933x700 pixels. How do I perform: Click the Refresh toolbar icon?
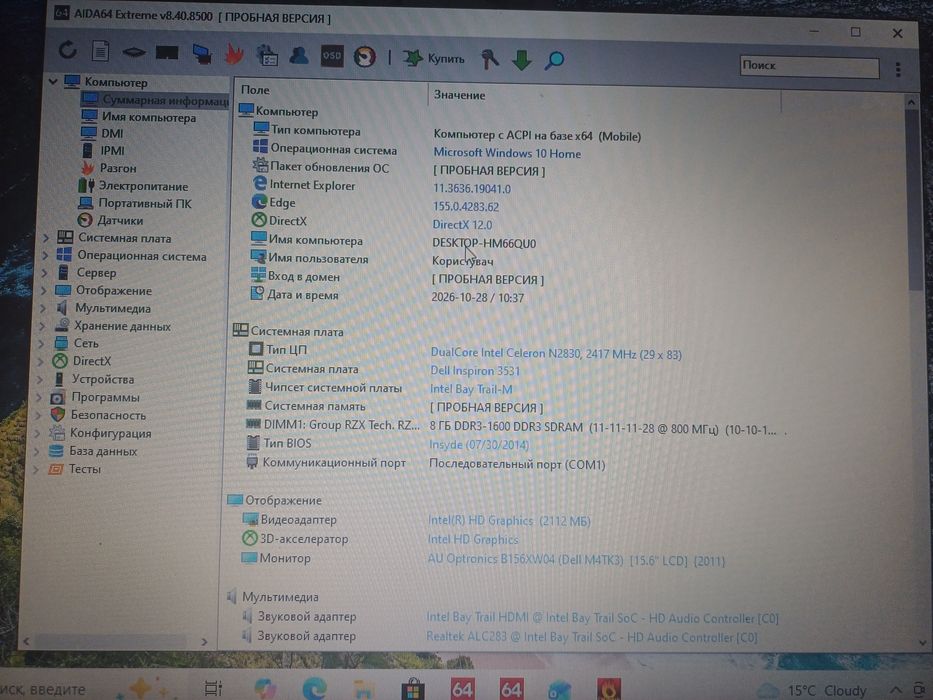68,51
